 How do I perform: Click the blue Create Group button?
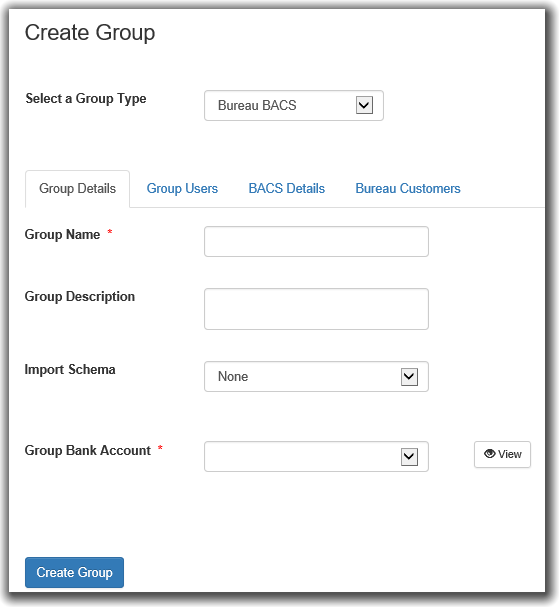click(x=74, y=572)
